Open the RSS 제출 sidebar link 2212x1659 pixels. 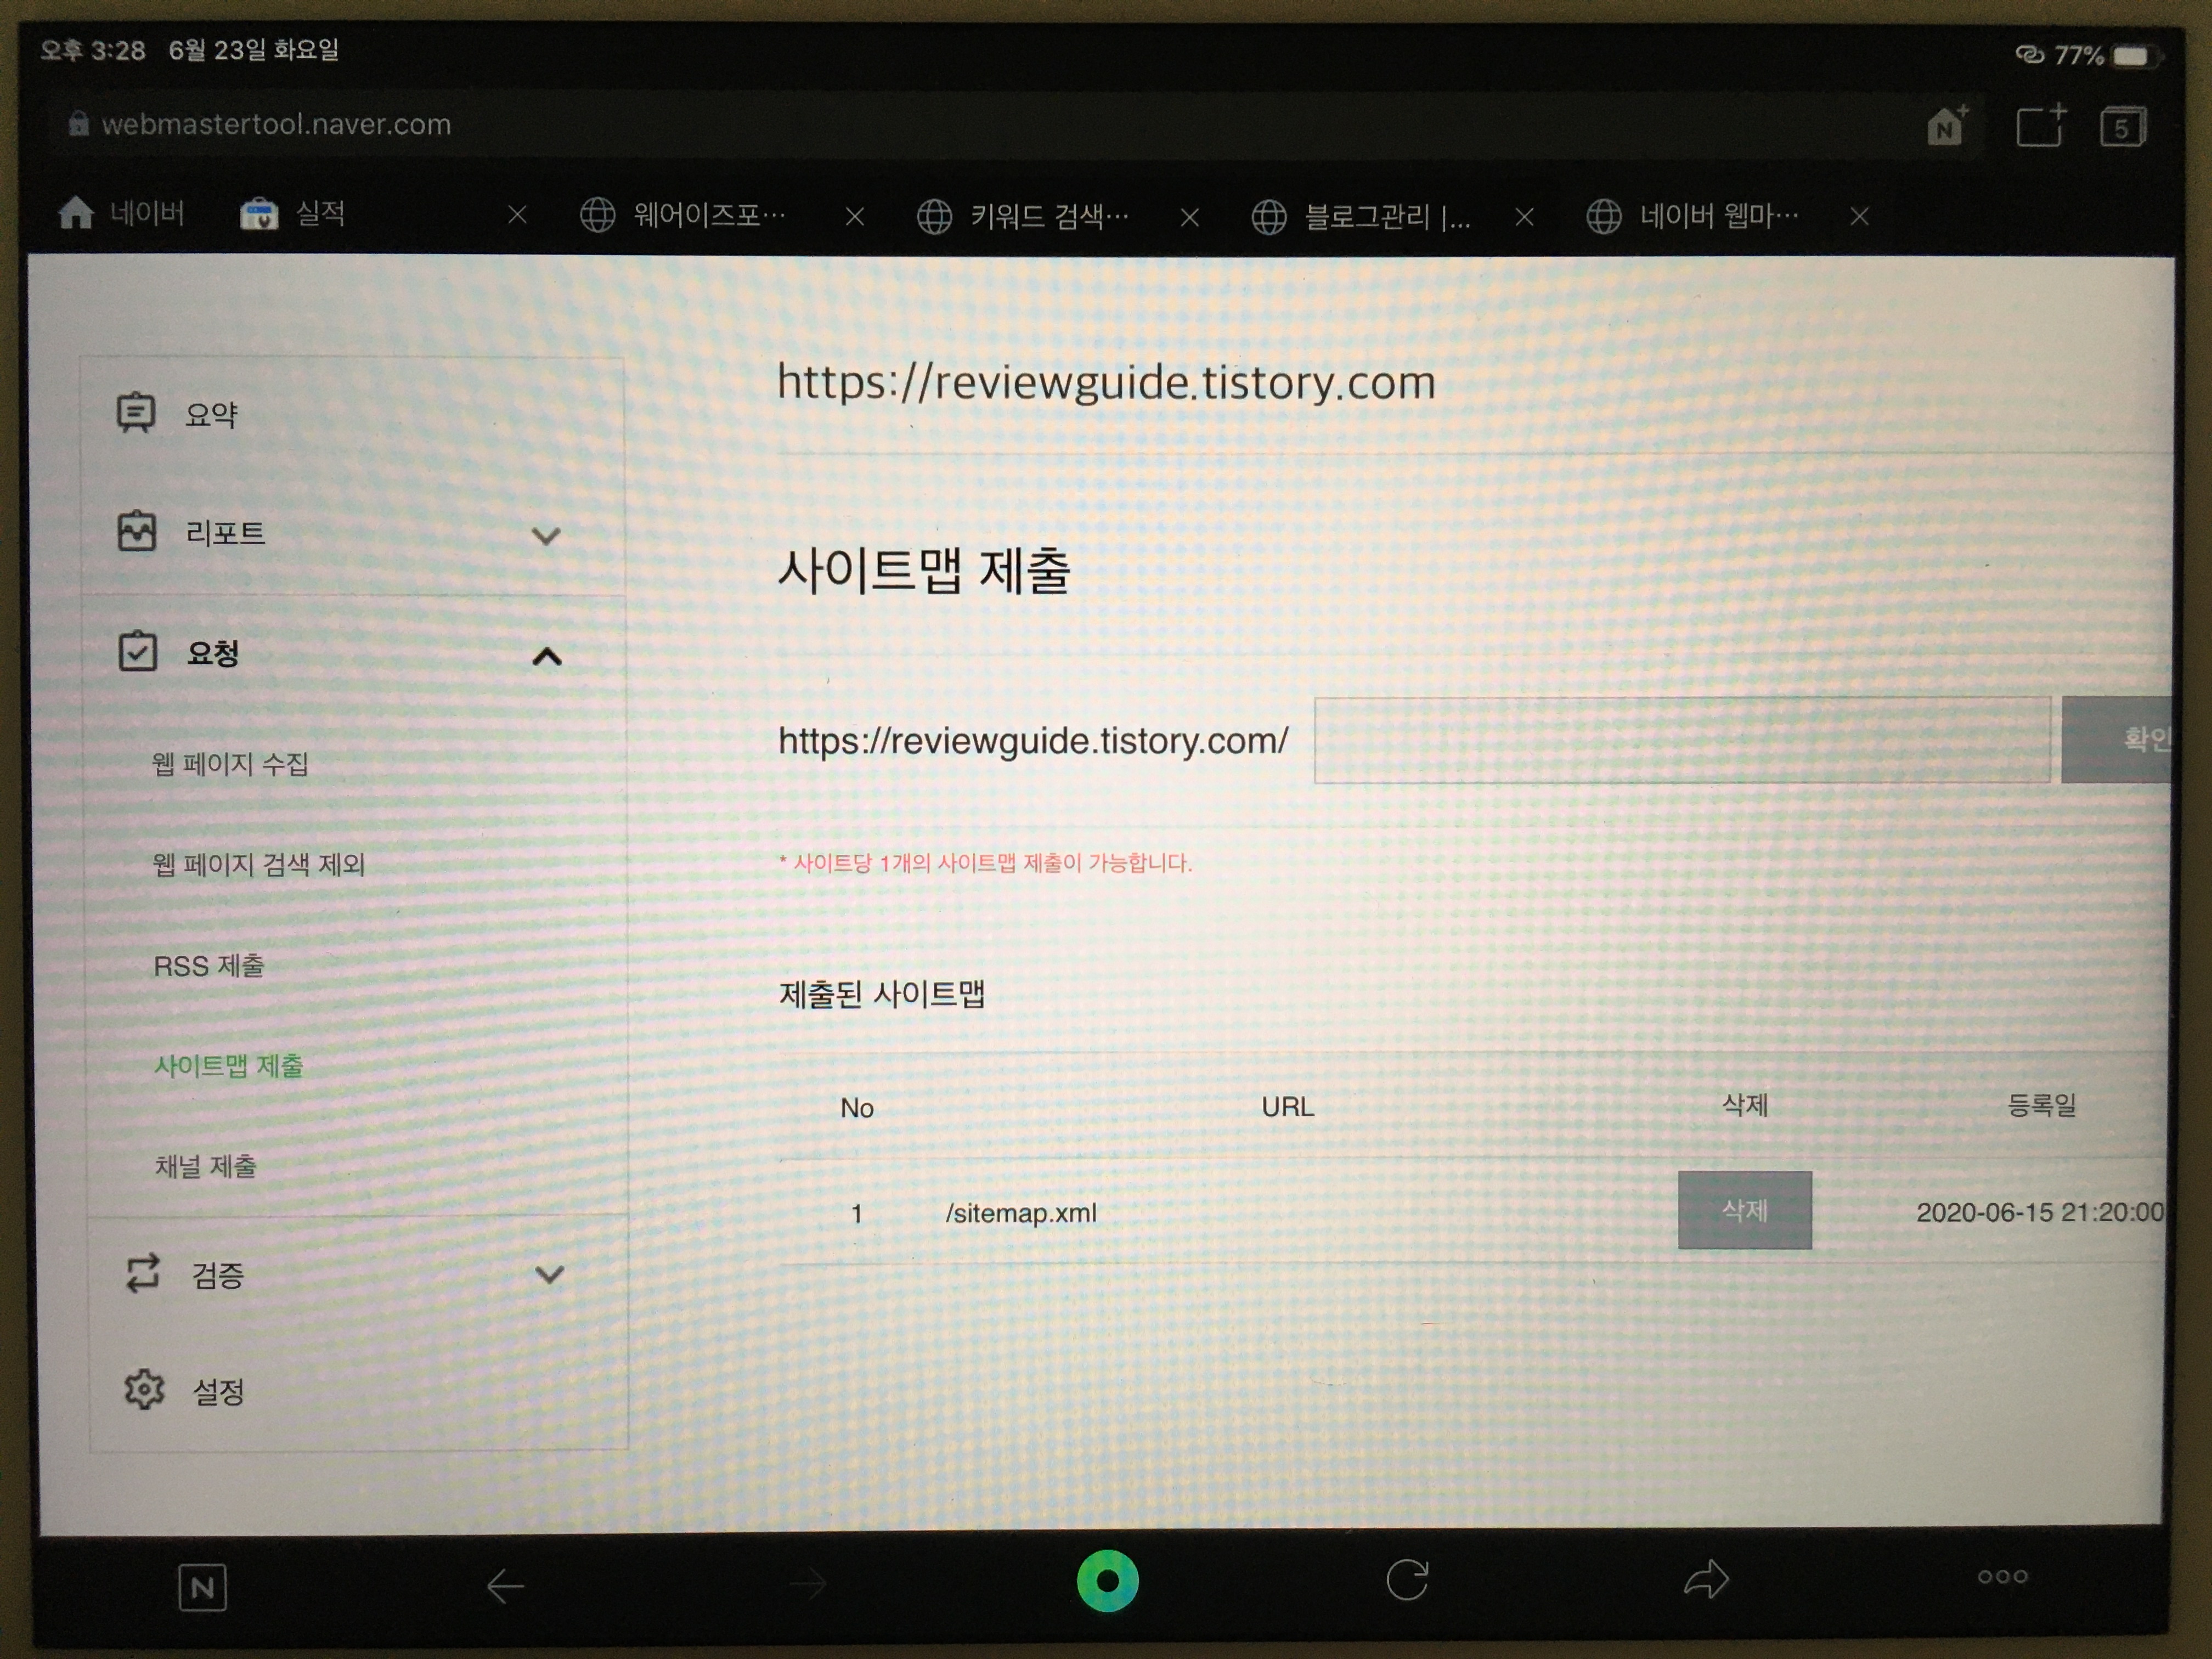click(x=208, y=966)
